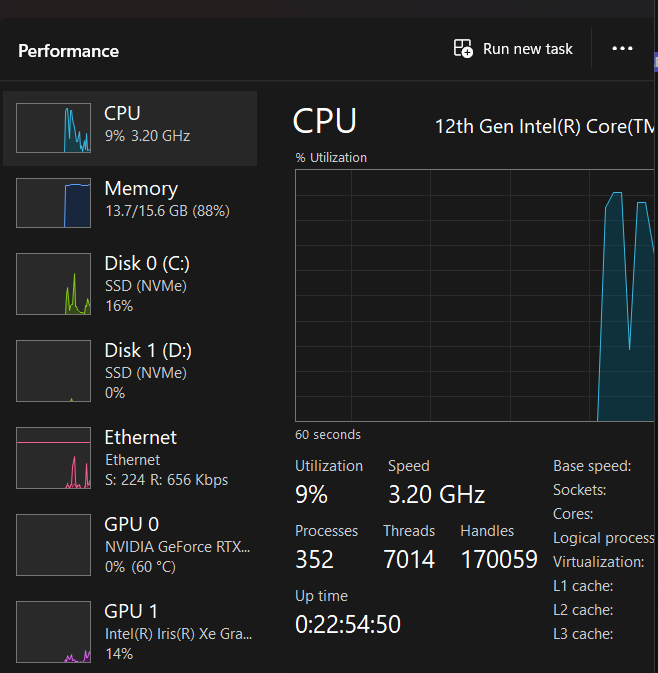The height and width of the screenshot is (673, 658).
Task: Click the Memory mini graph thumbnail
Action: (54, 203)
